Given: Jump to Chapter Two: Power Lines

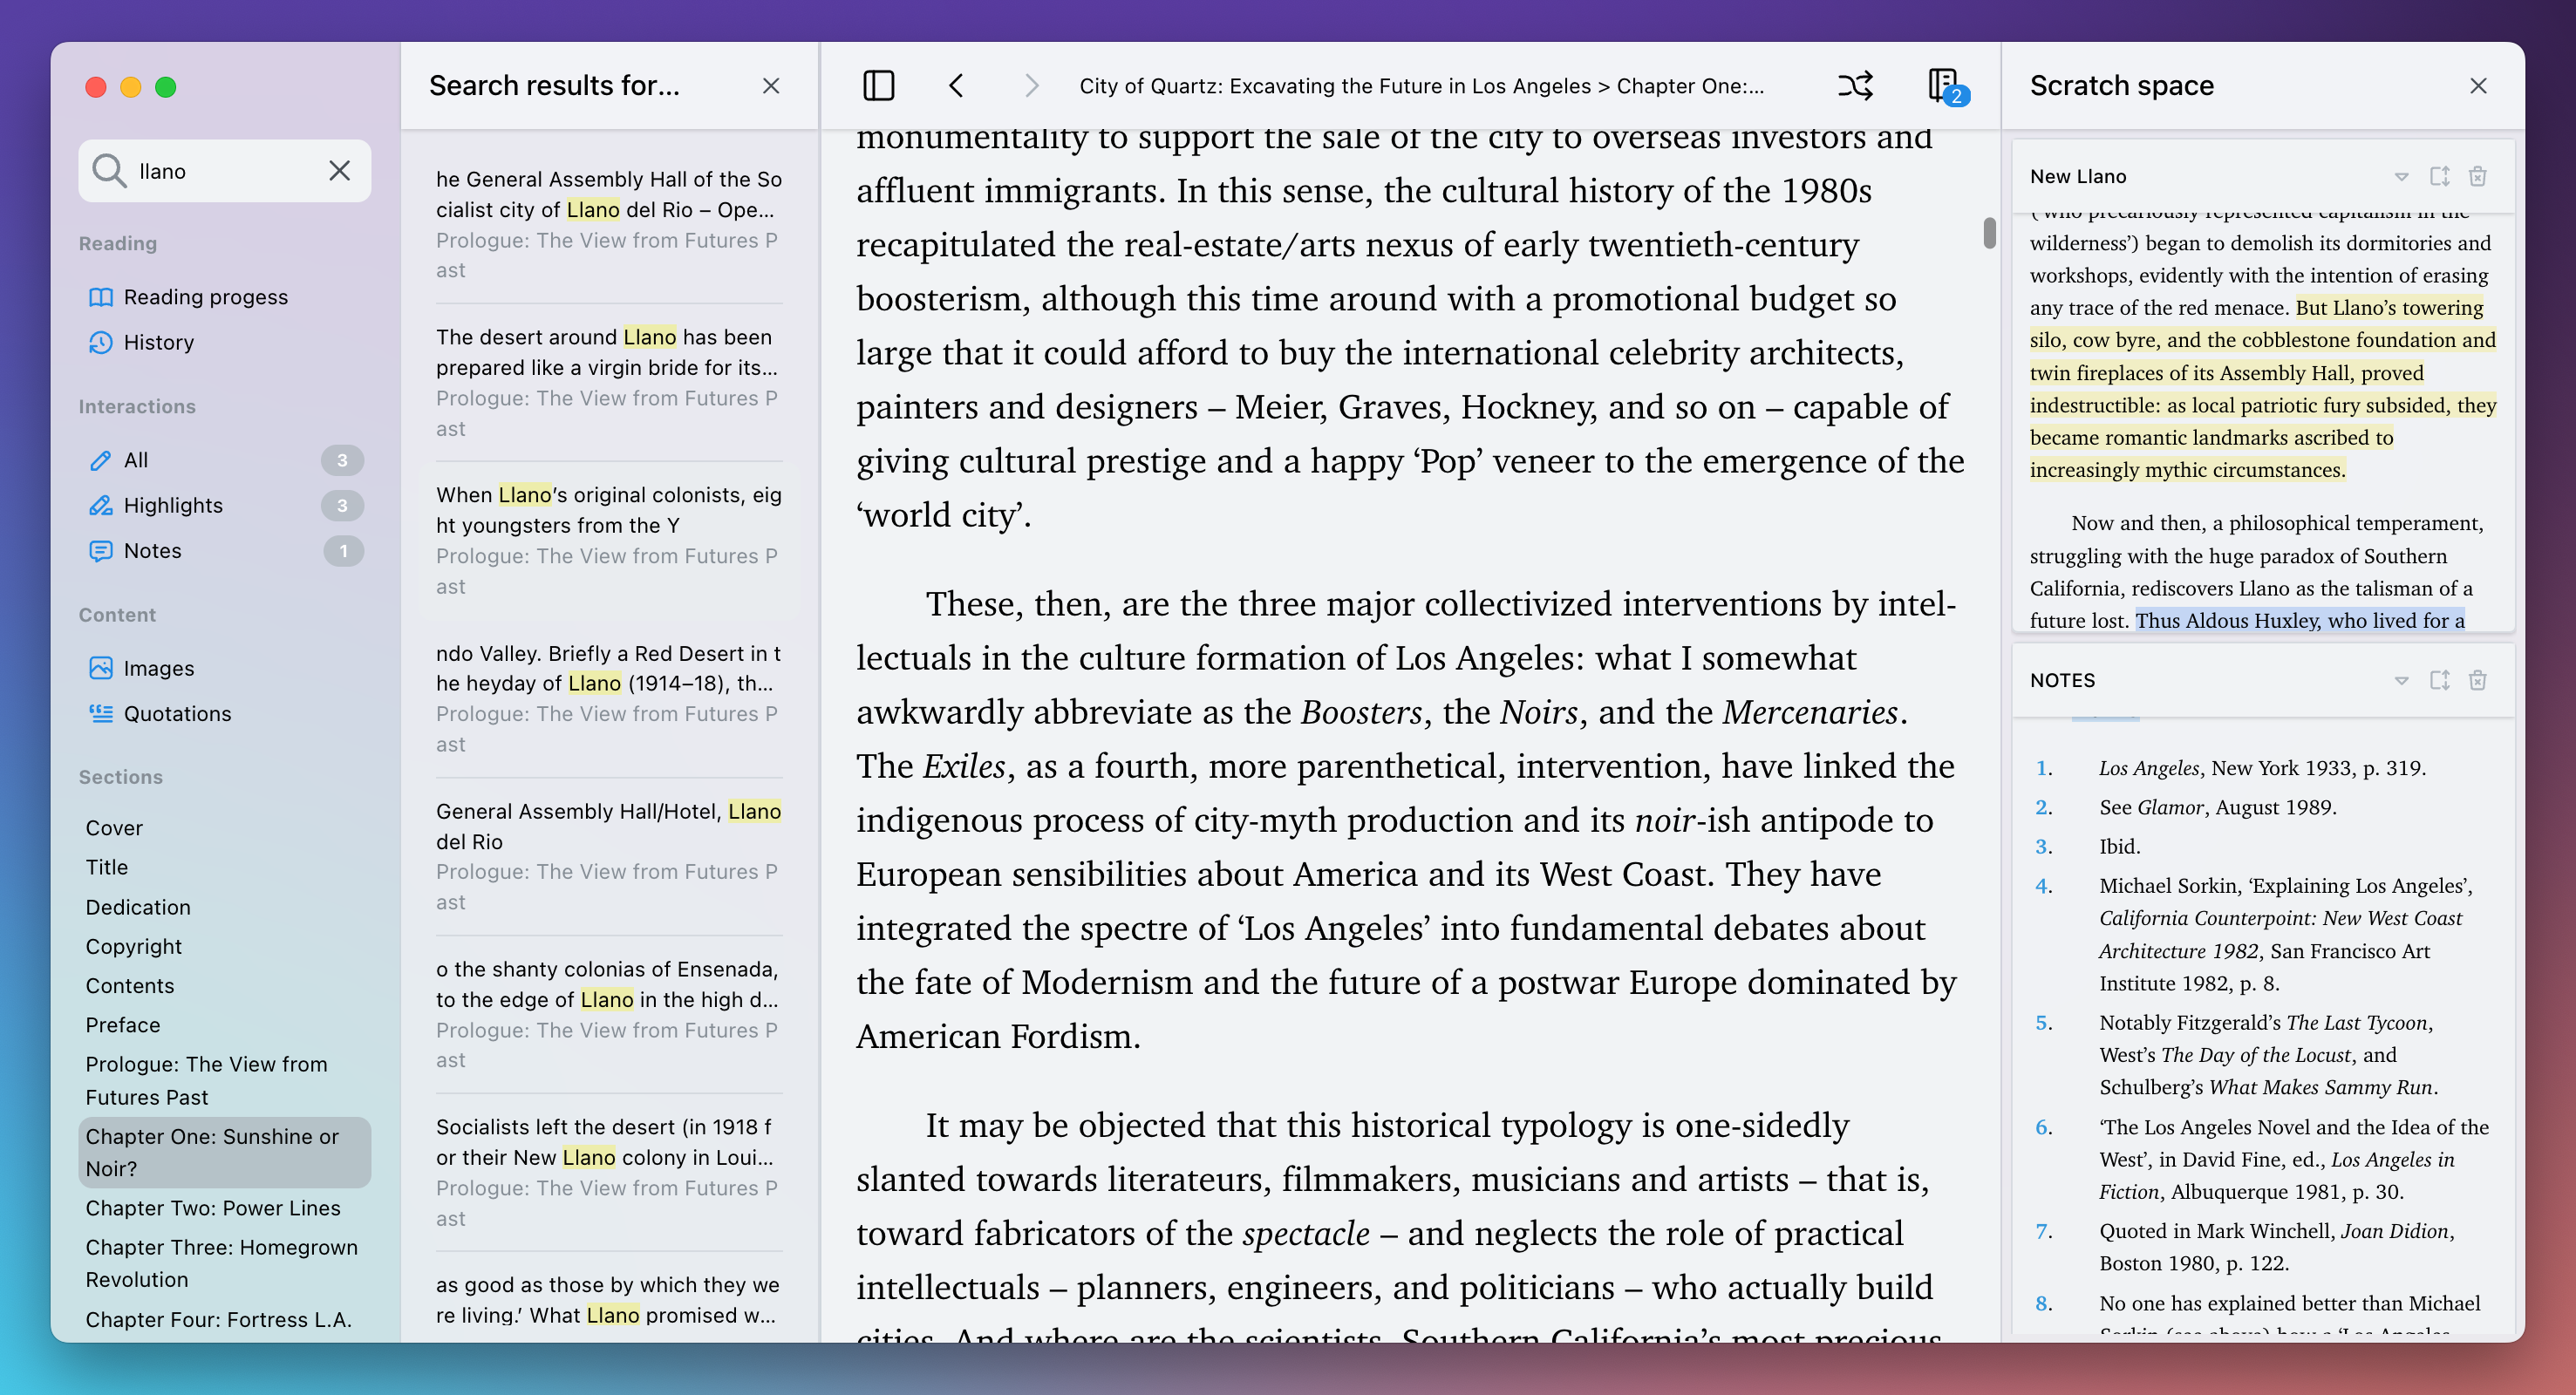Looking at the screenshot, I should 213,1208.
